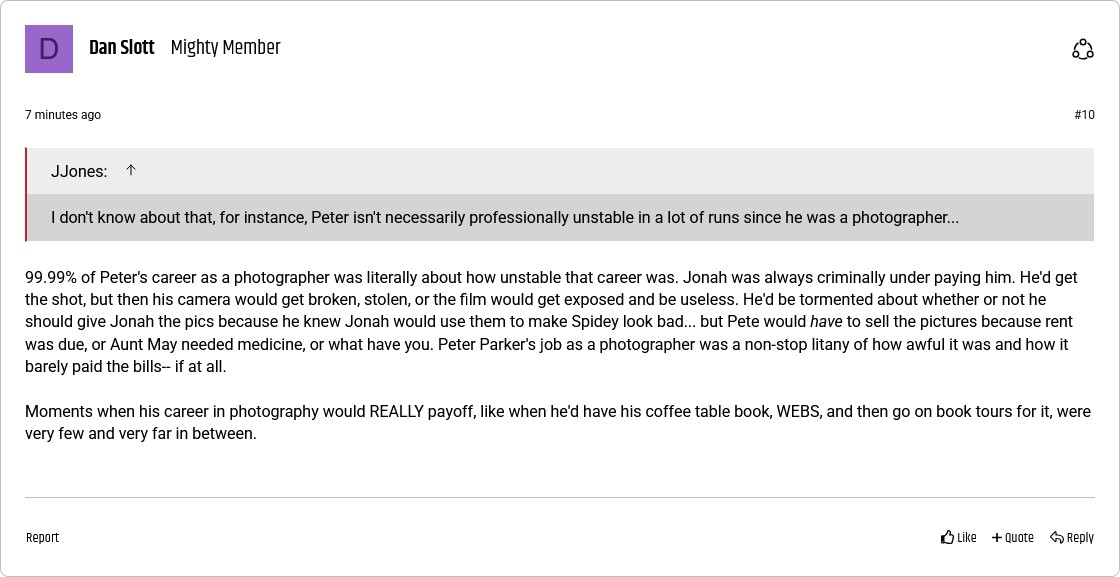Viewport: 1120px width, 577px height.
Task: Click the italicized word 'have' in the post
Action: 825,322
